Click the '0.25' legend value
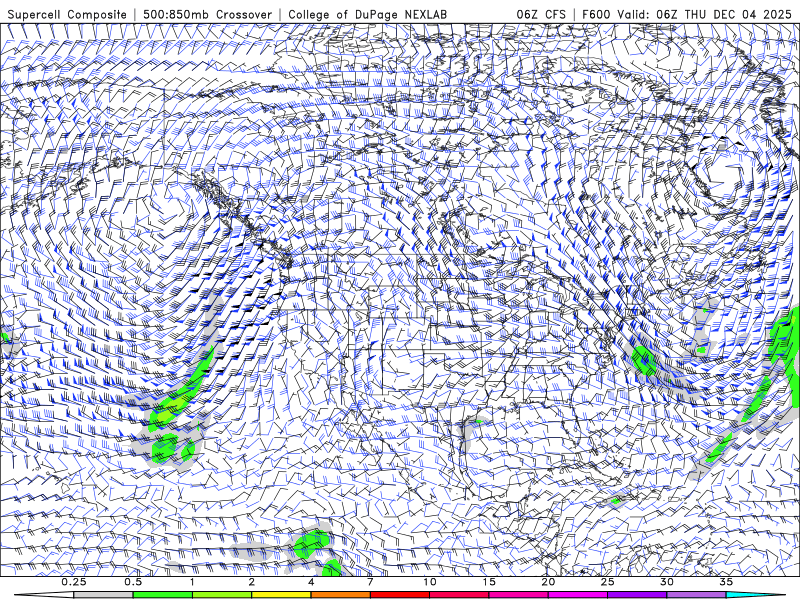 [74, 582]
